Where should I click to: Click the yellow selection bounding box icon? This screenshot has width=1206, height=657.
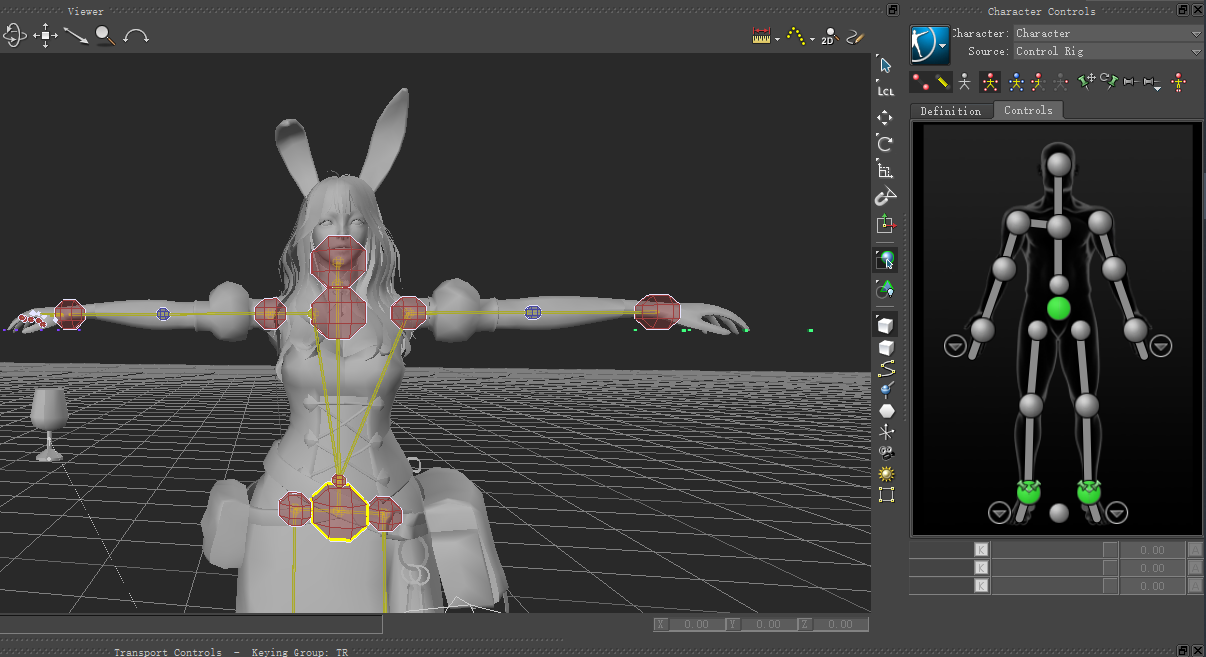point(886,494)
